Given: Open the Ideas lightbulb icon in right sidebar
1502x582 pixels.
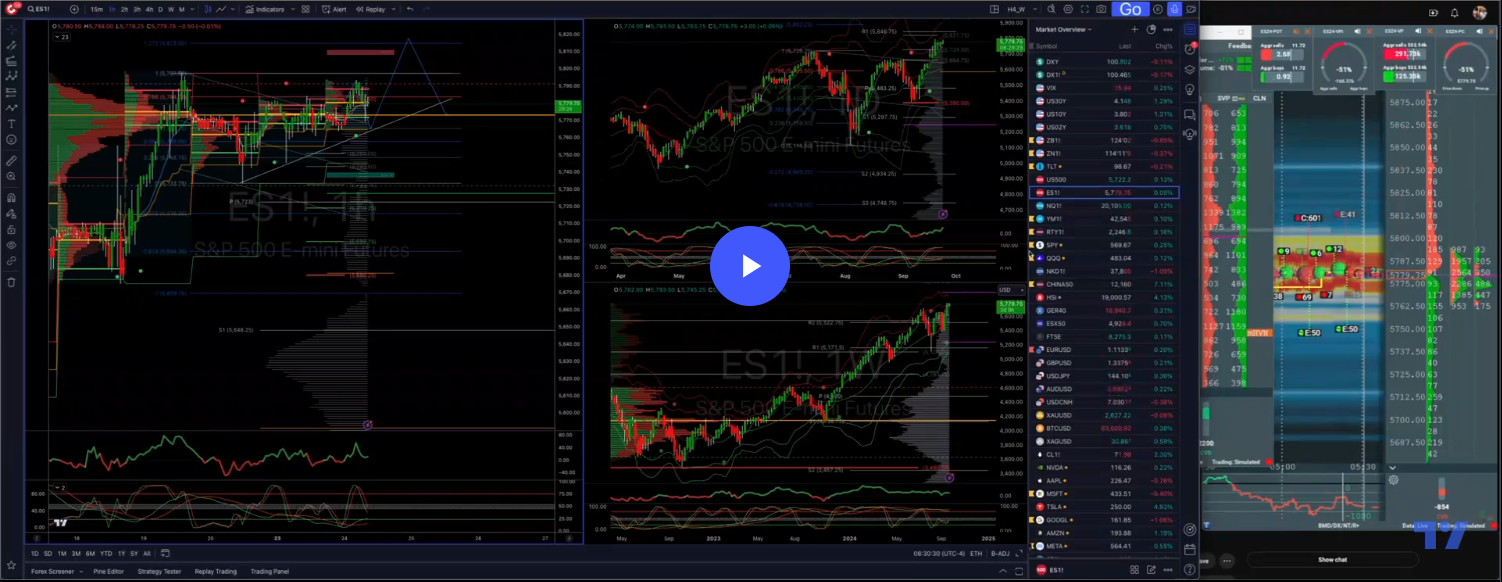Looking at the screenshot, I should click(x=1190, y=89).
